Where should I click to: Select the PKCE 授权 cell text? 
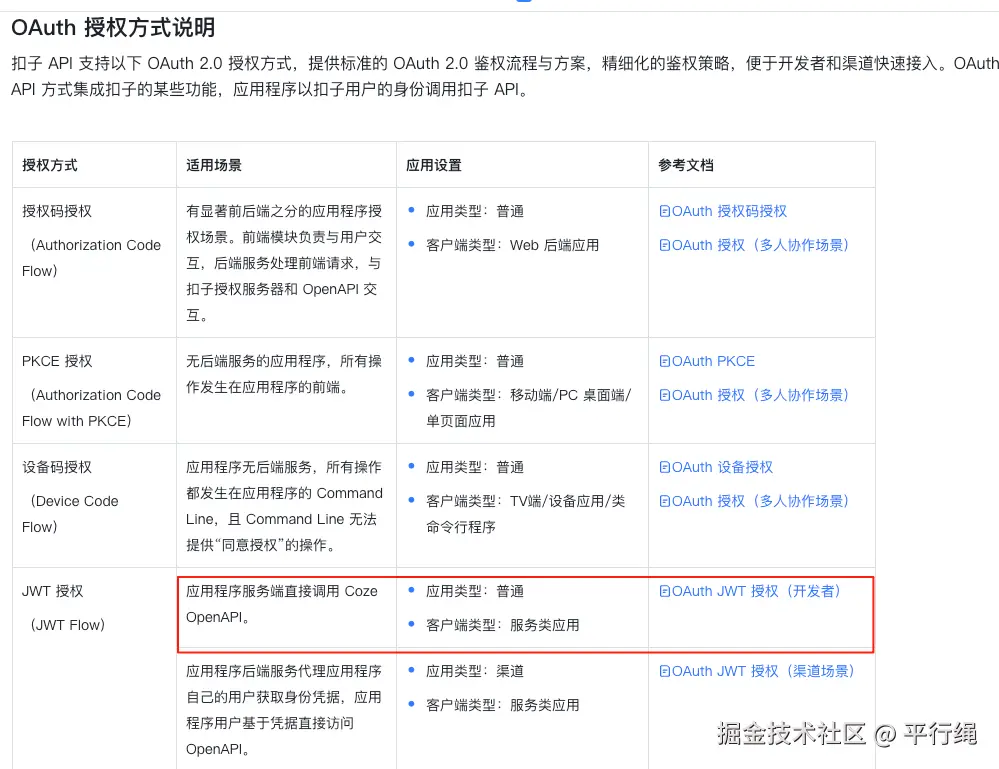point(57,361)
